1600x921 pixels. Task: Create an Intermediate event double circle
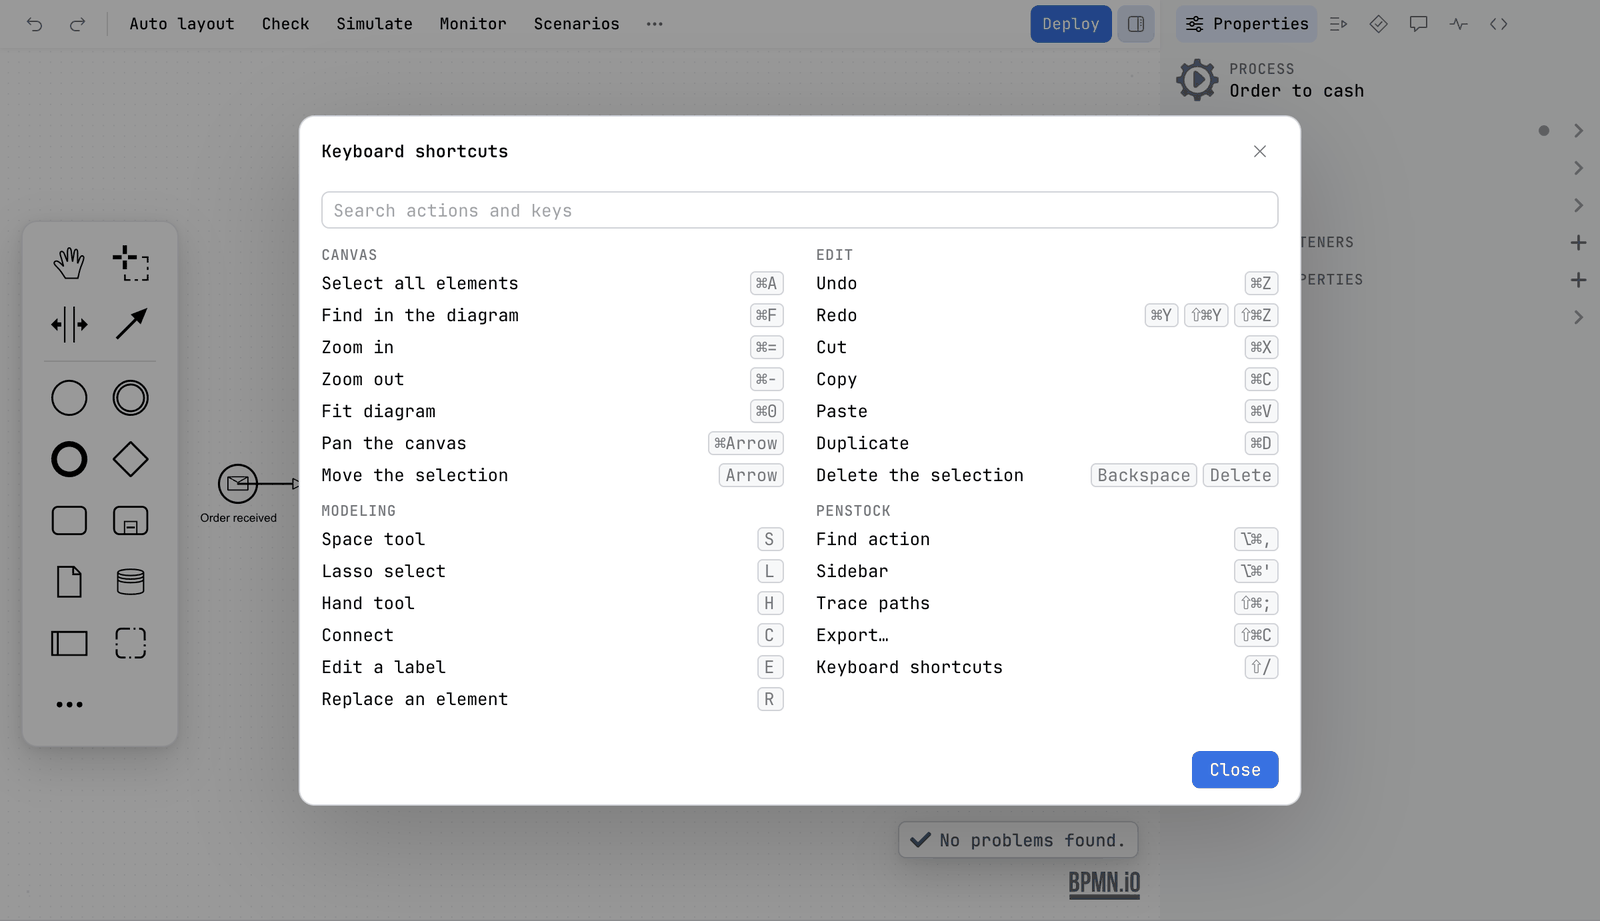pos(131,398)
